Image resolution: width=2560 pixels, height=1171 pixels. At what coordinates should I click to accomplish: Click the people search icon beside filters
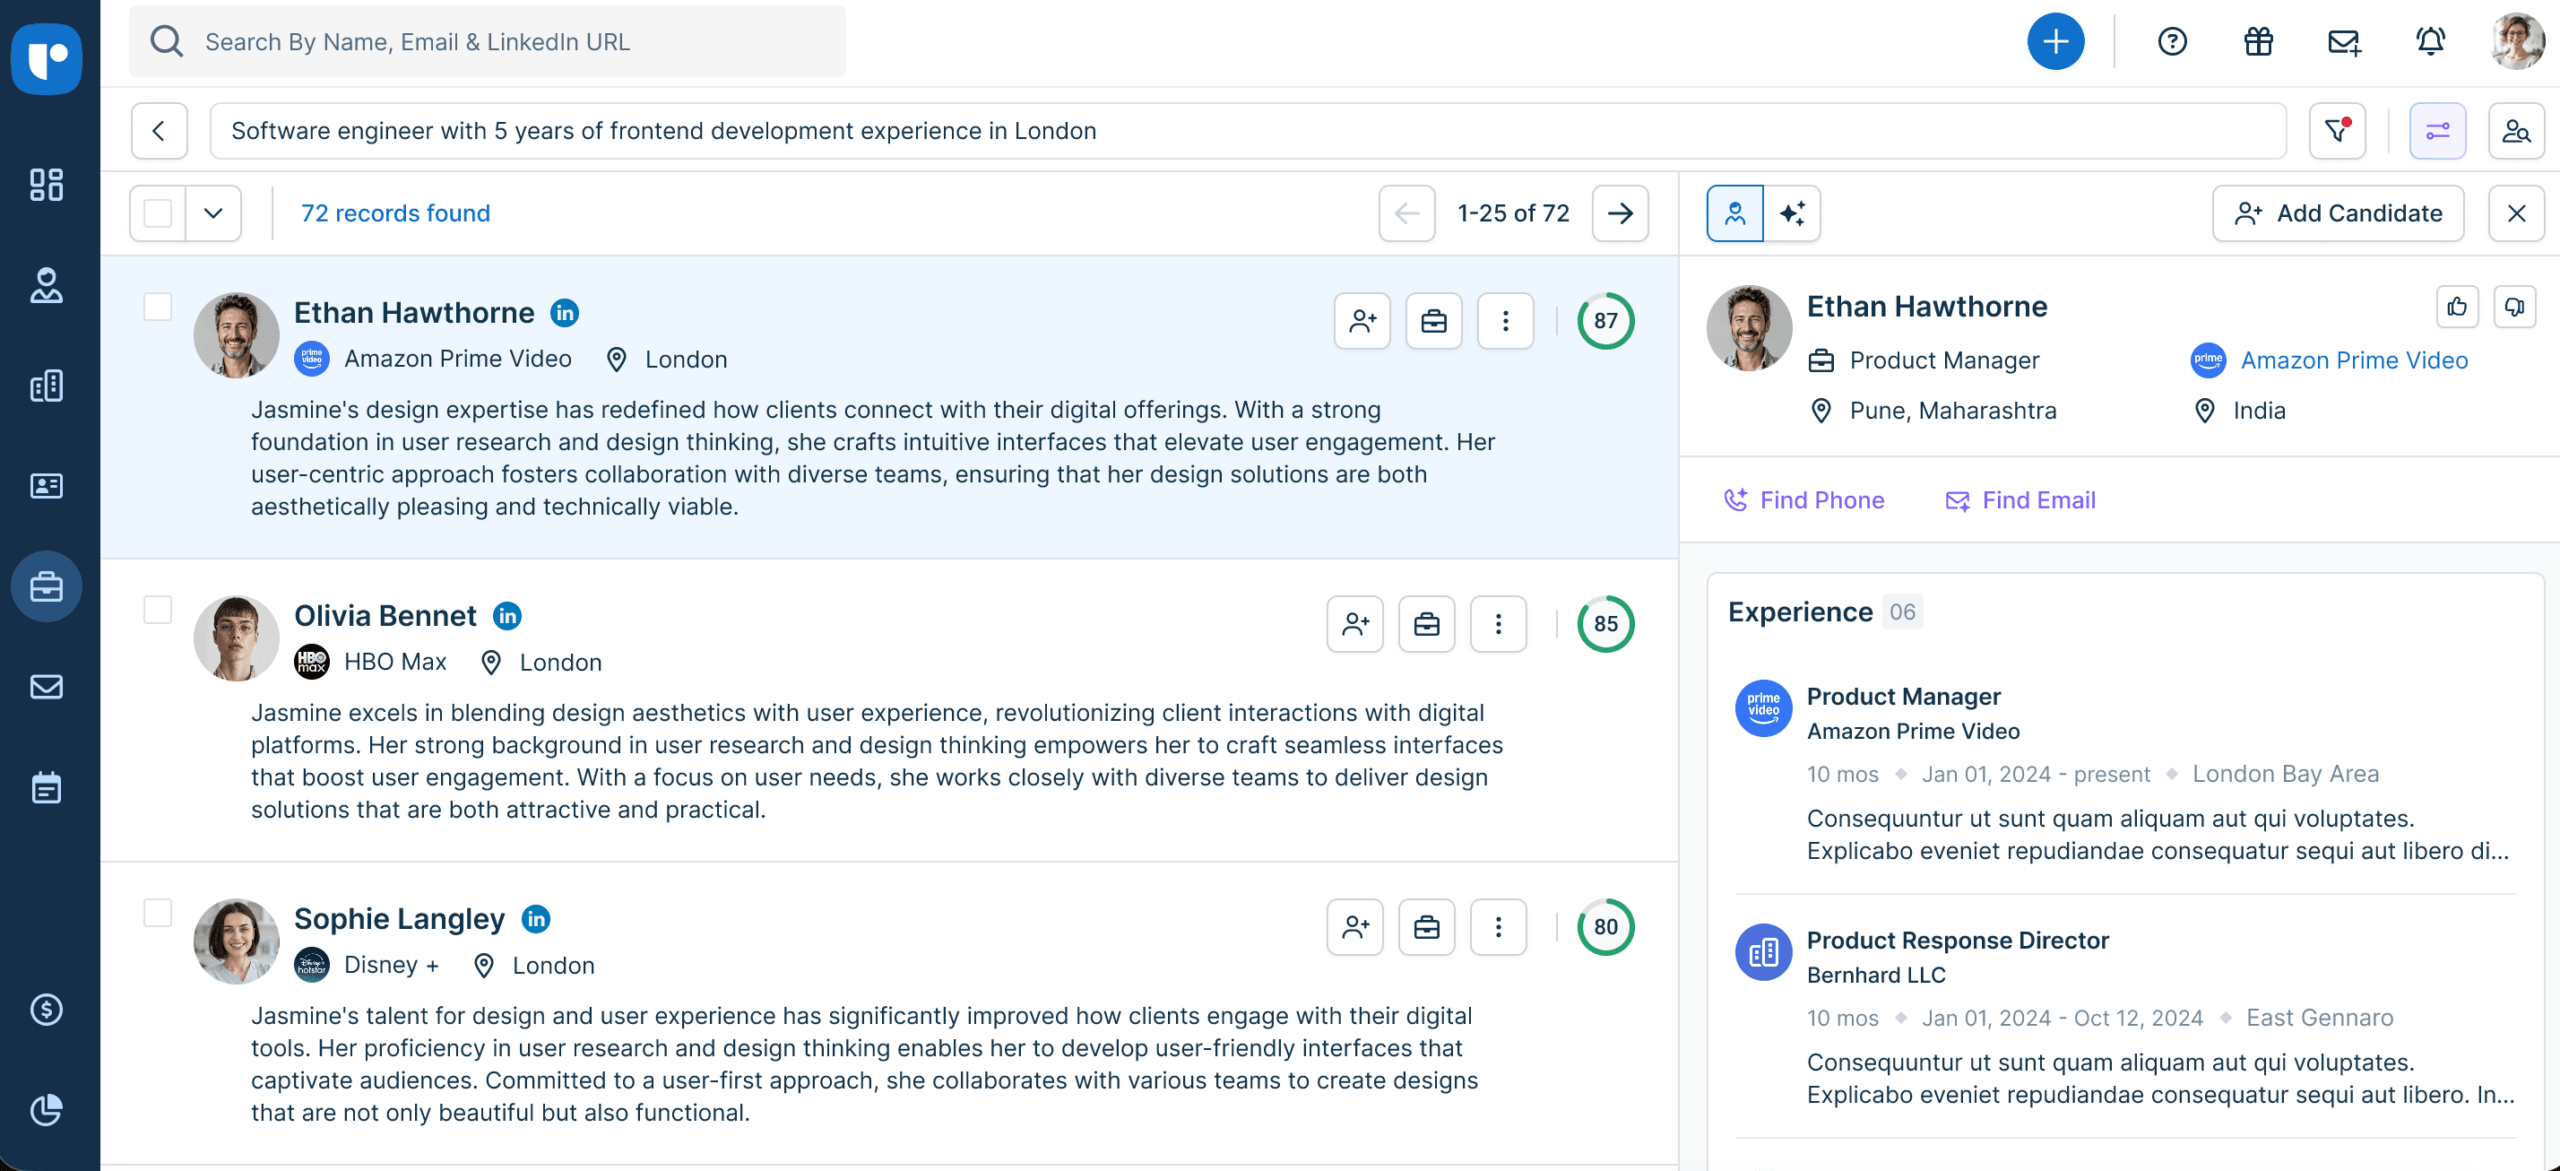pyautogui.click(x=2516, y=131)
